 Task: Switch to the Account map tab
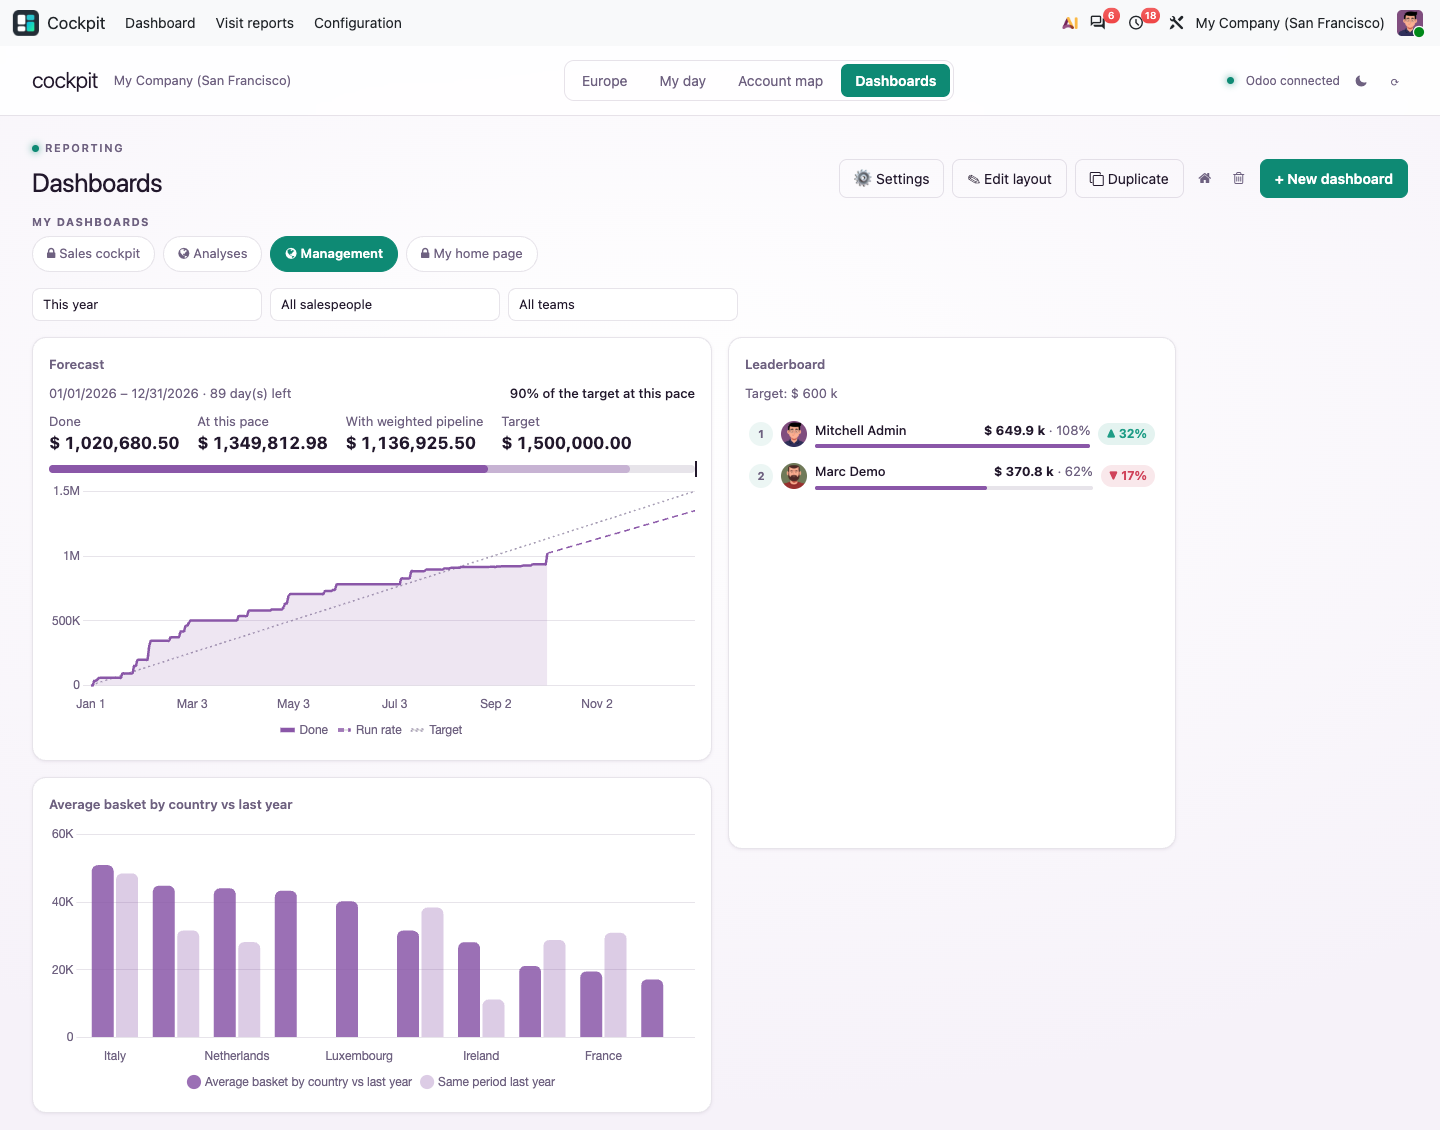coord(780,81)
